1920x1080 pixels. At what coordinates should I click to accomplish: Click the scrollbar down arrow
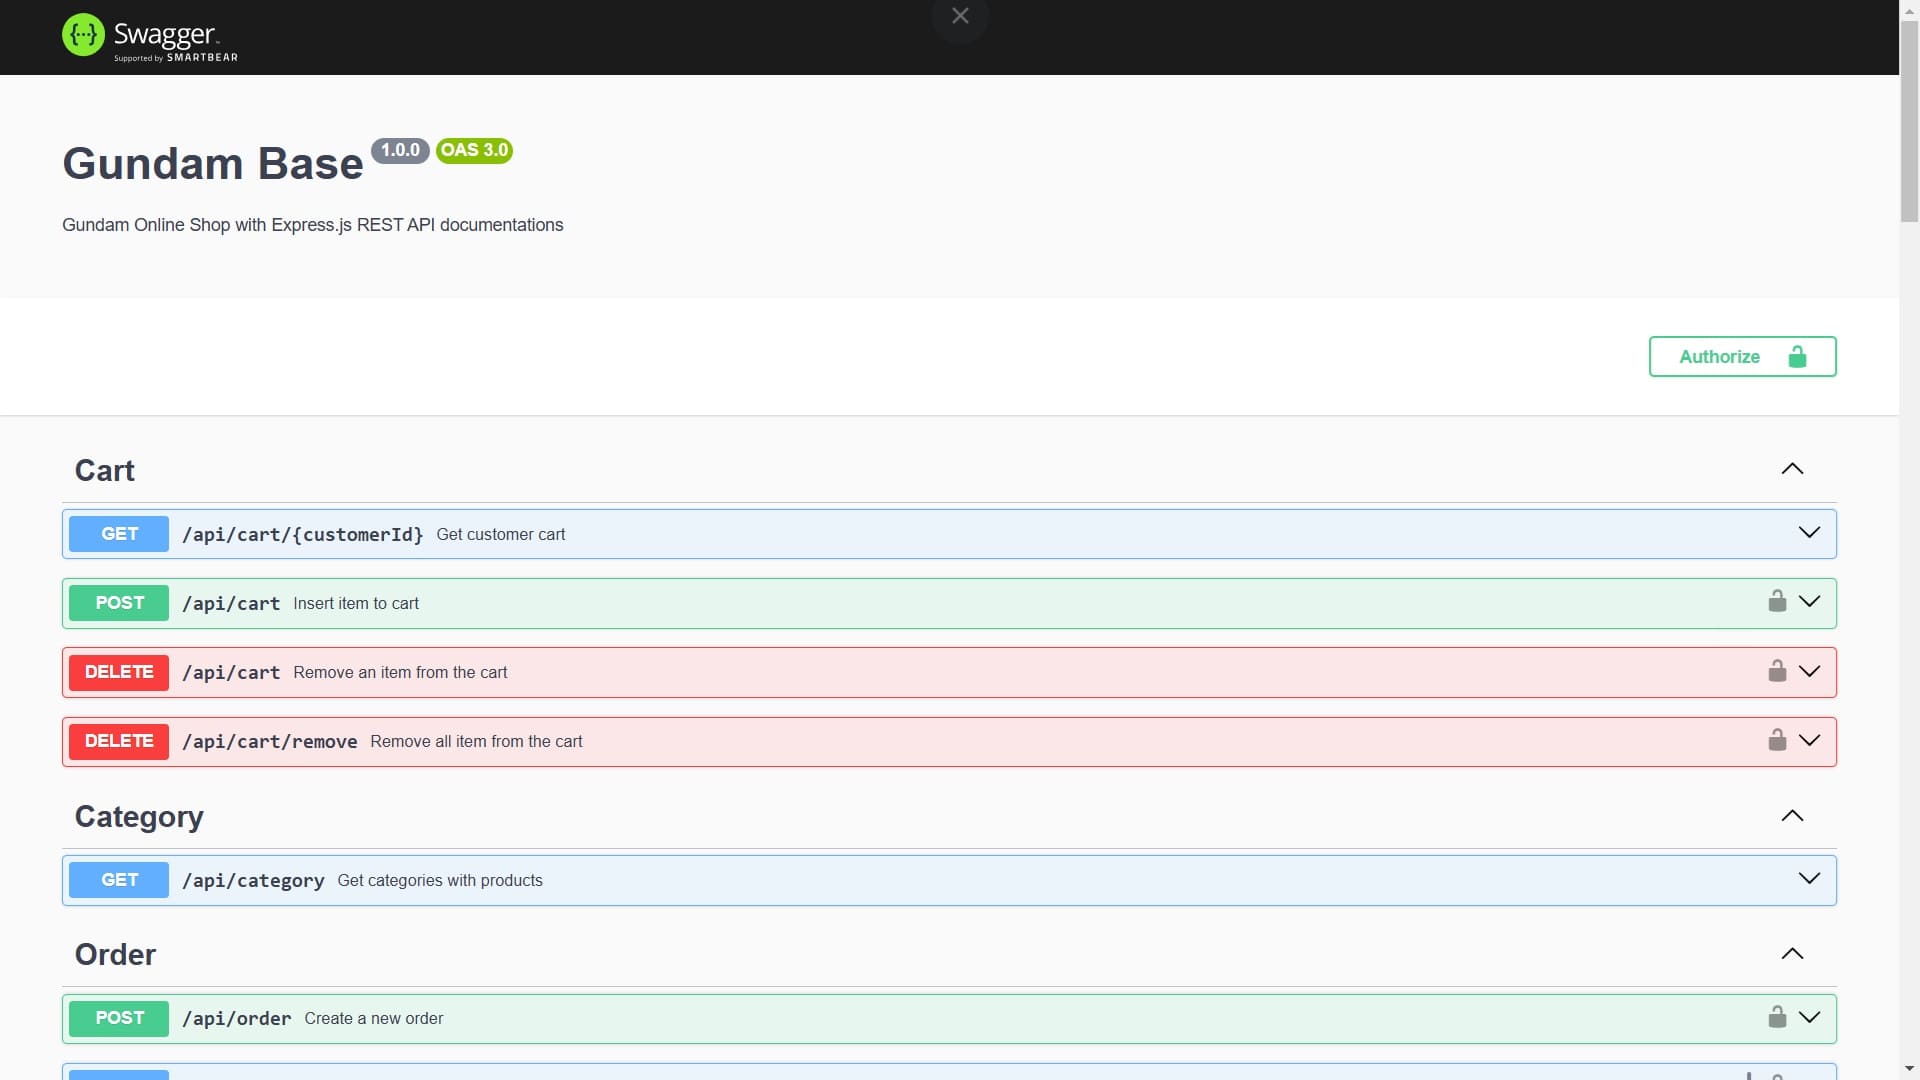(x=1909, y=1070)
